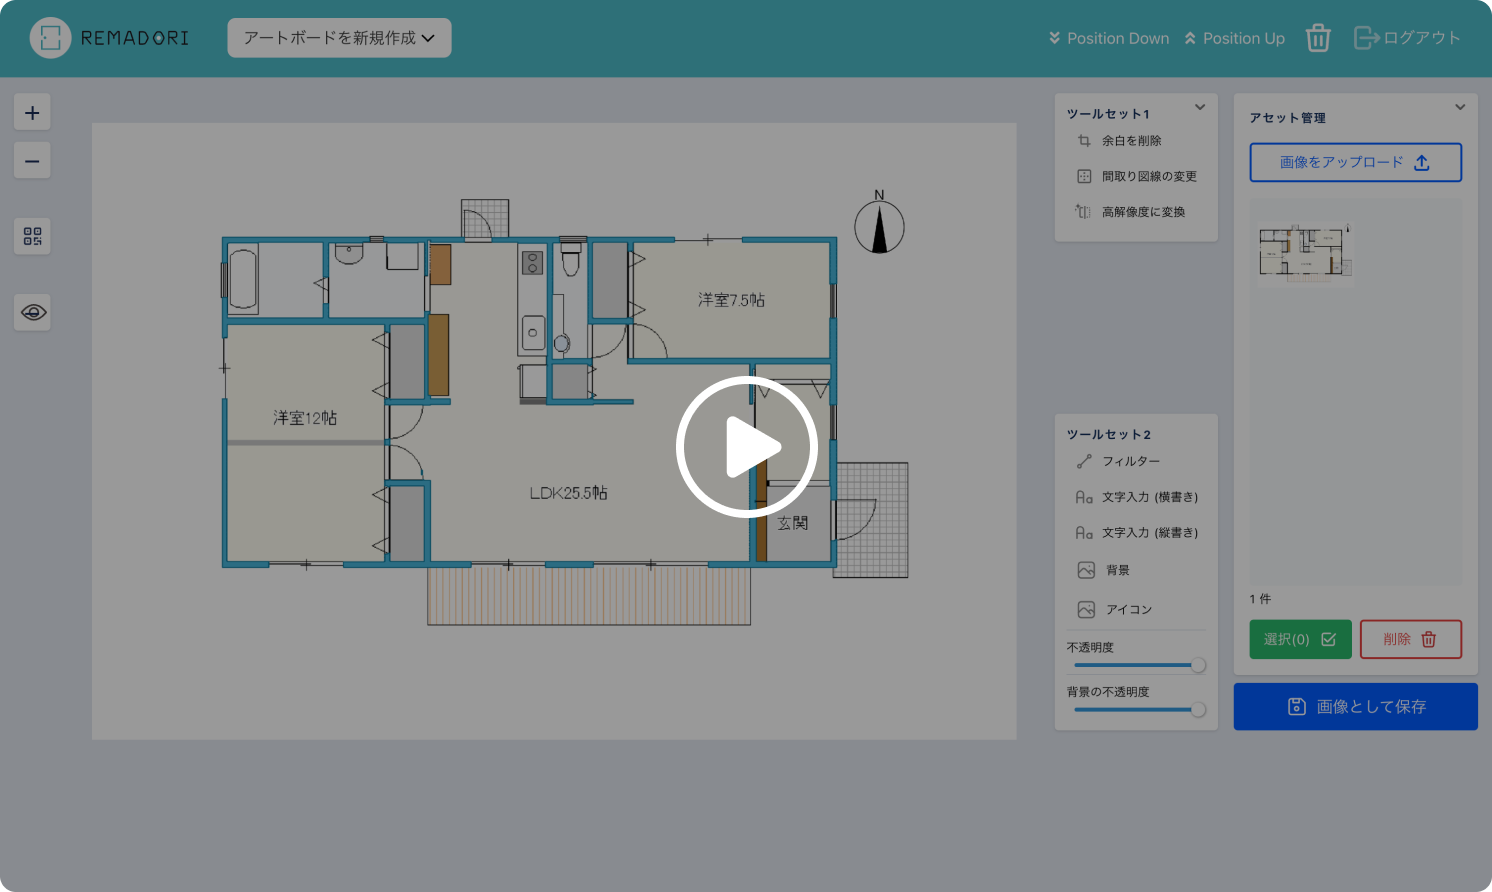
Task: Adjust the 不透明度 opacity slider
Action: point(1197,664)
